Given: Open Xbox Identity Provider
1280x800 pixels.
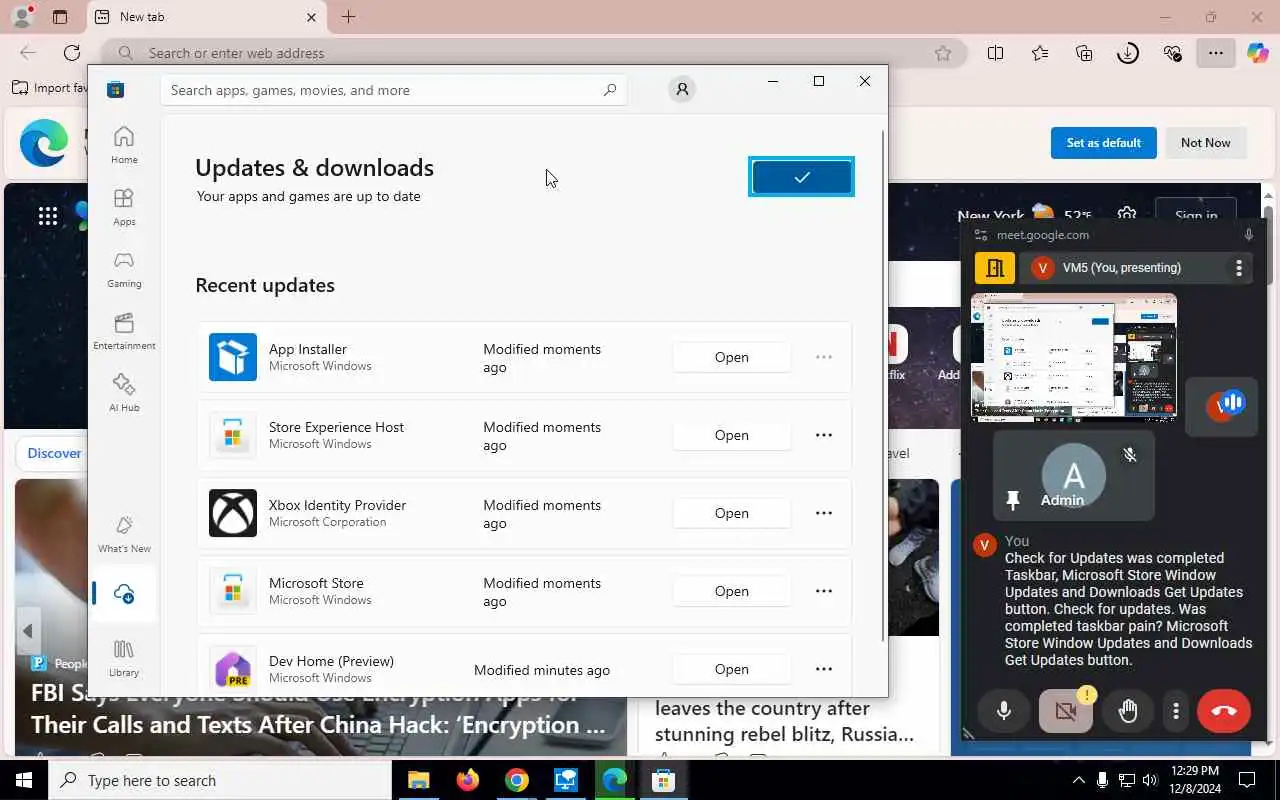Looking at the screenshot, I should pyautogui.click(x=731, y=513).
